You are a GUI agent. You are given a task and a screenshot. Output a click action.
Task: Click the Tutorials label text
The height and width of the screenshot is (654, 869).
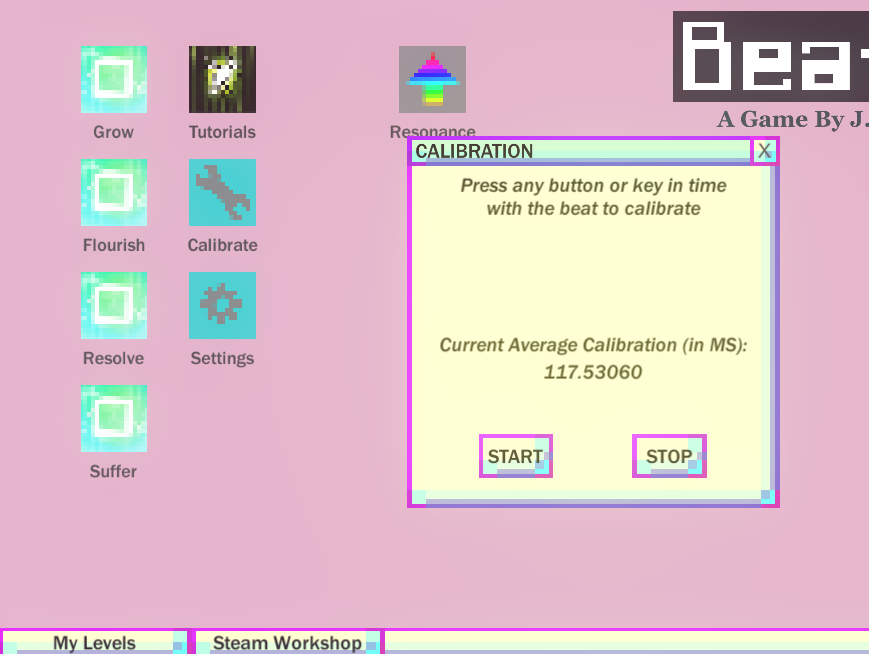(x=222, y=132)
